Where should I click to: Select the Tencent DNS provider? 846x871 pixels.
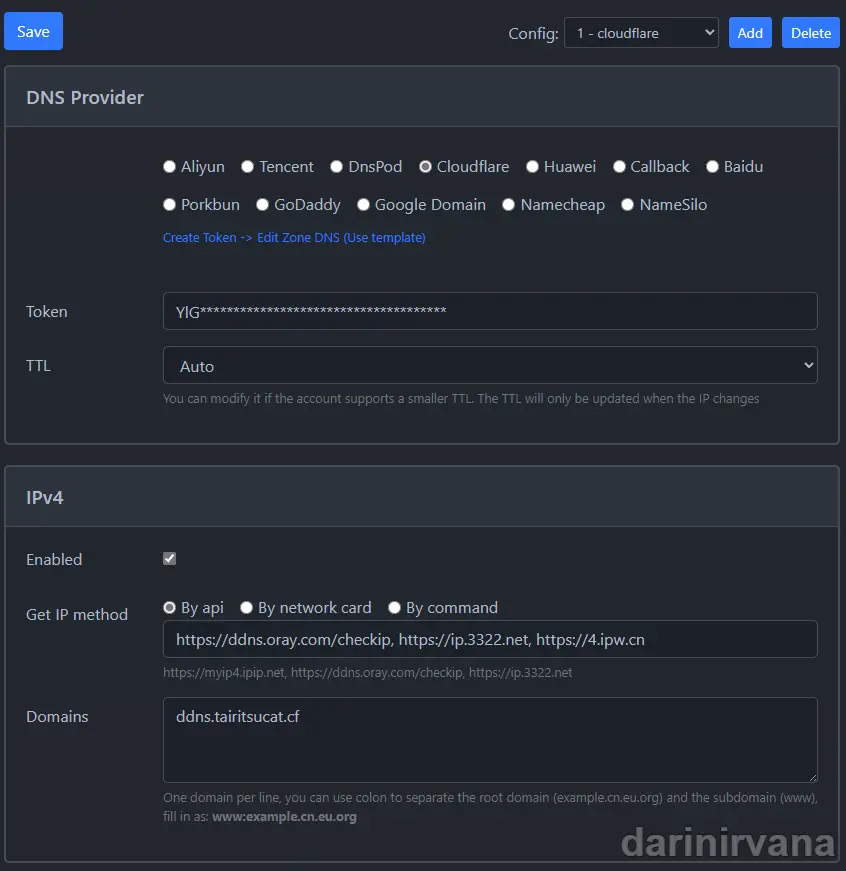click(x=247, y=167)
